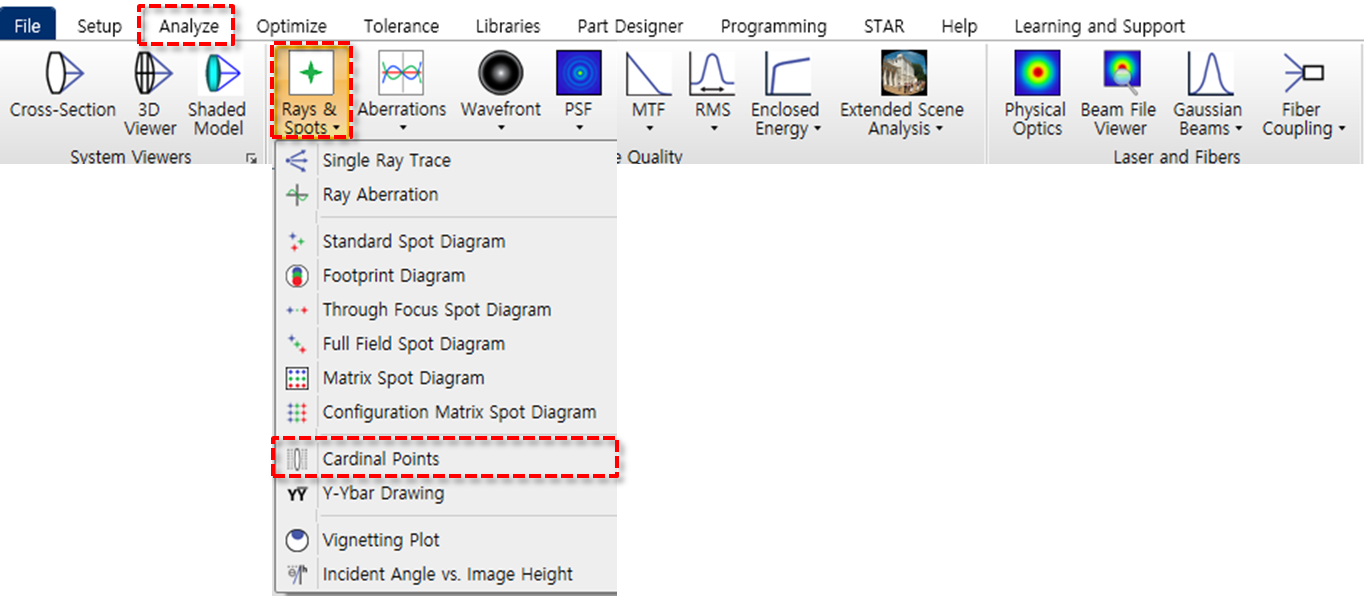Click the File button

28,26
